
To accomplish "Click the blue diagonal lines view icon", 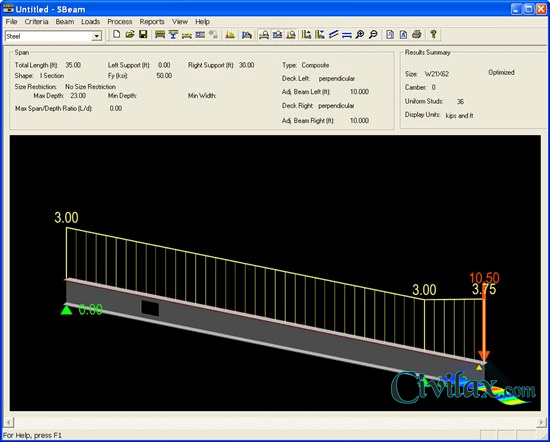I will [x=334, y=34].
